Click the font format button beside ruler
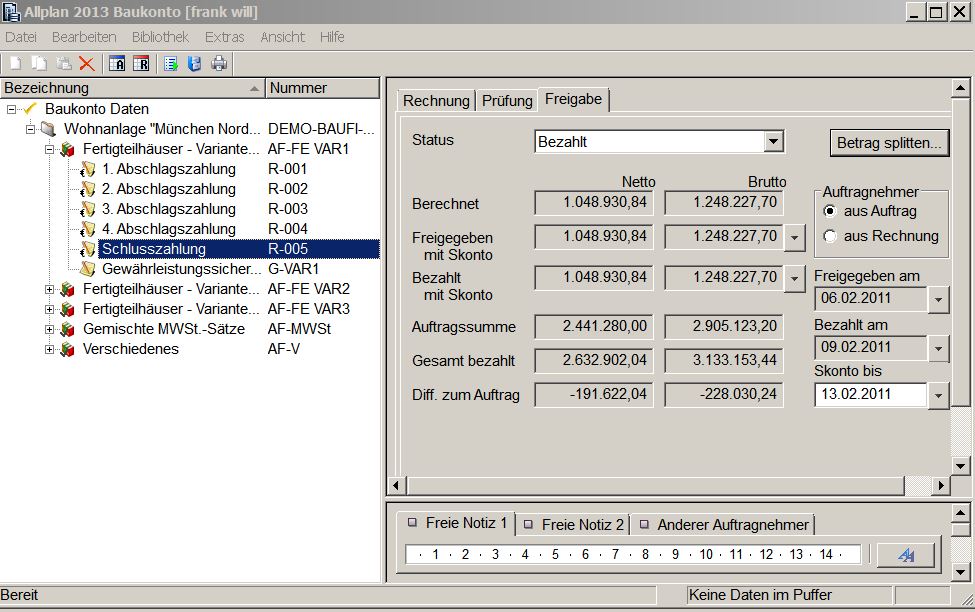The image size is (975, 612). [x=906, y=555]
